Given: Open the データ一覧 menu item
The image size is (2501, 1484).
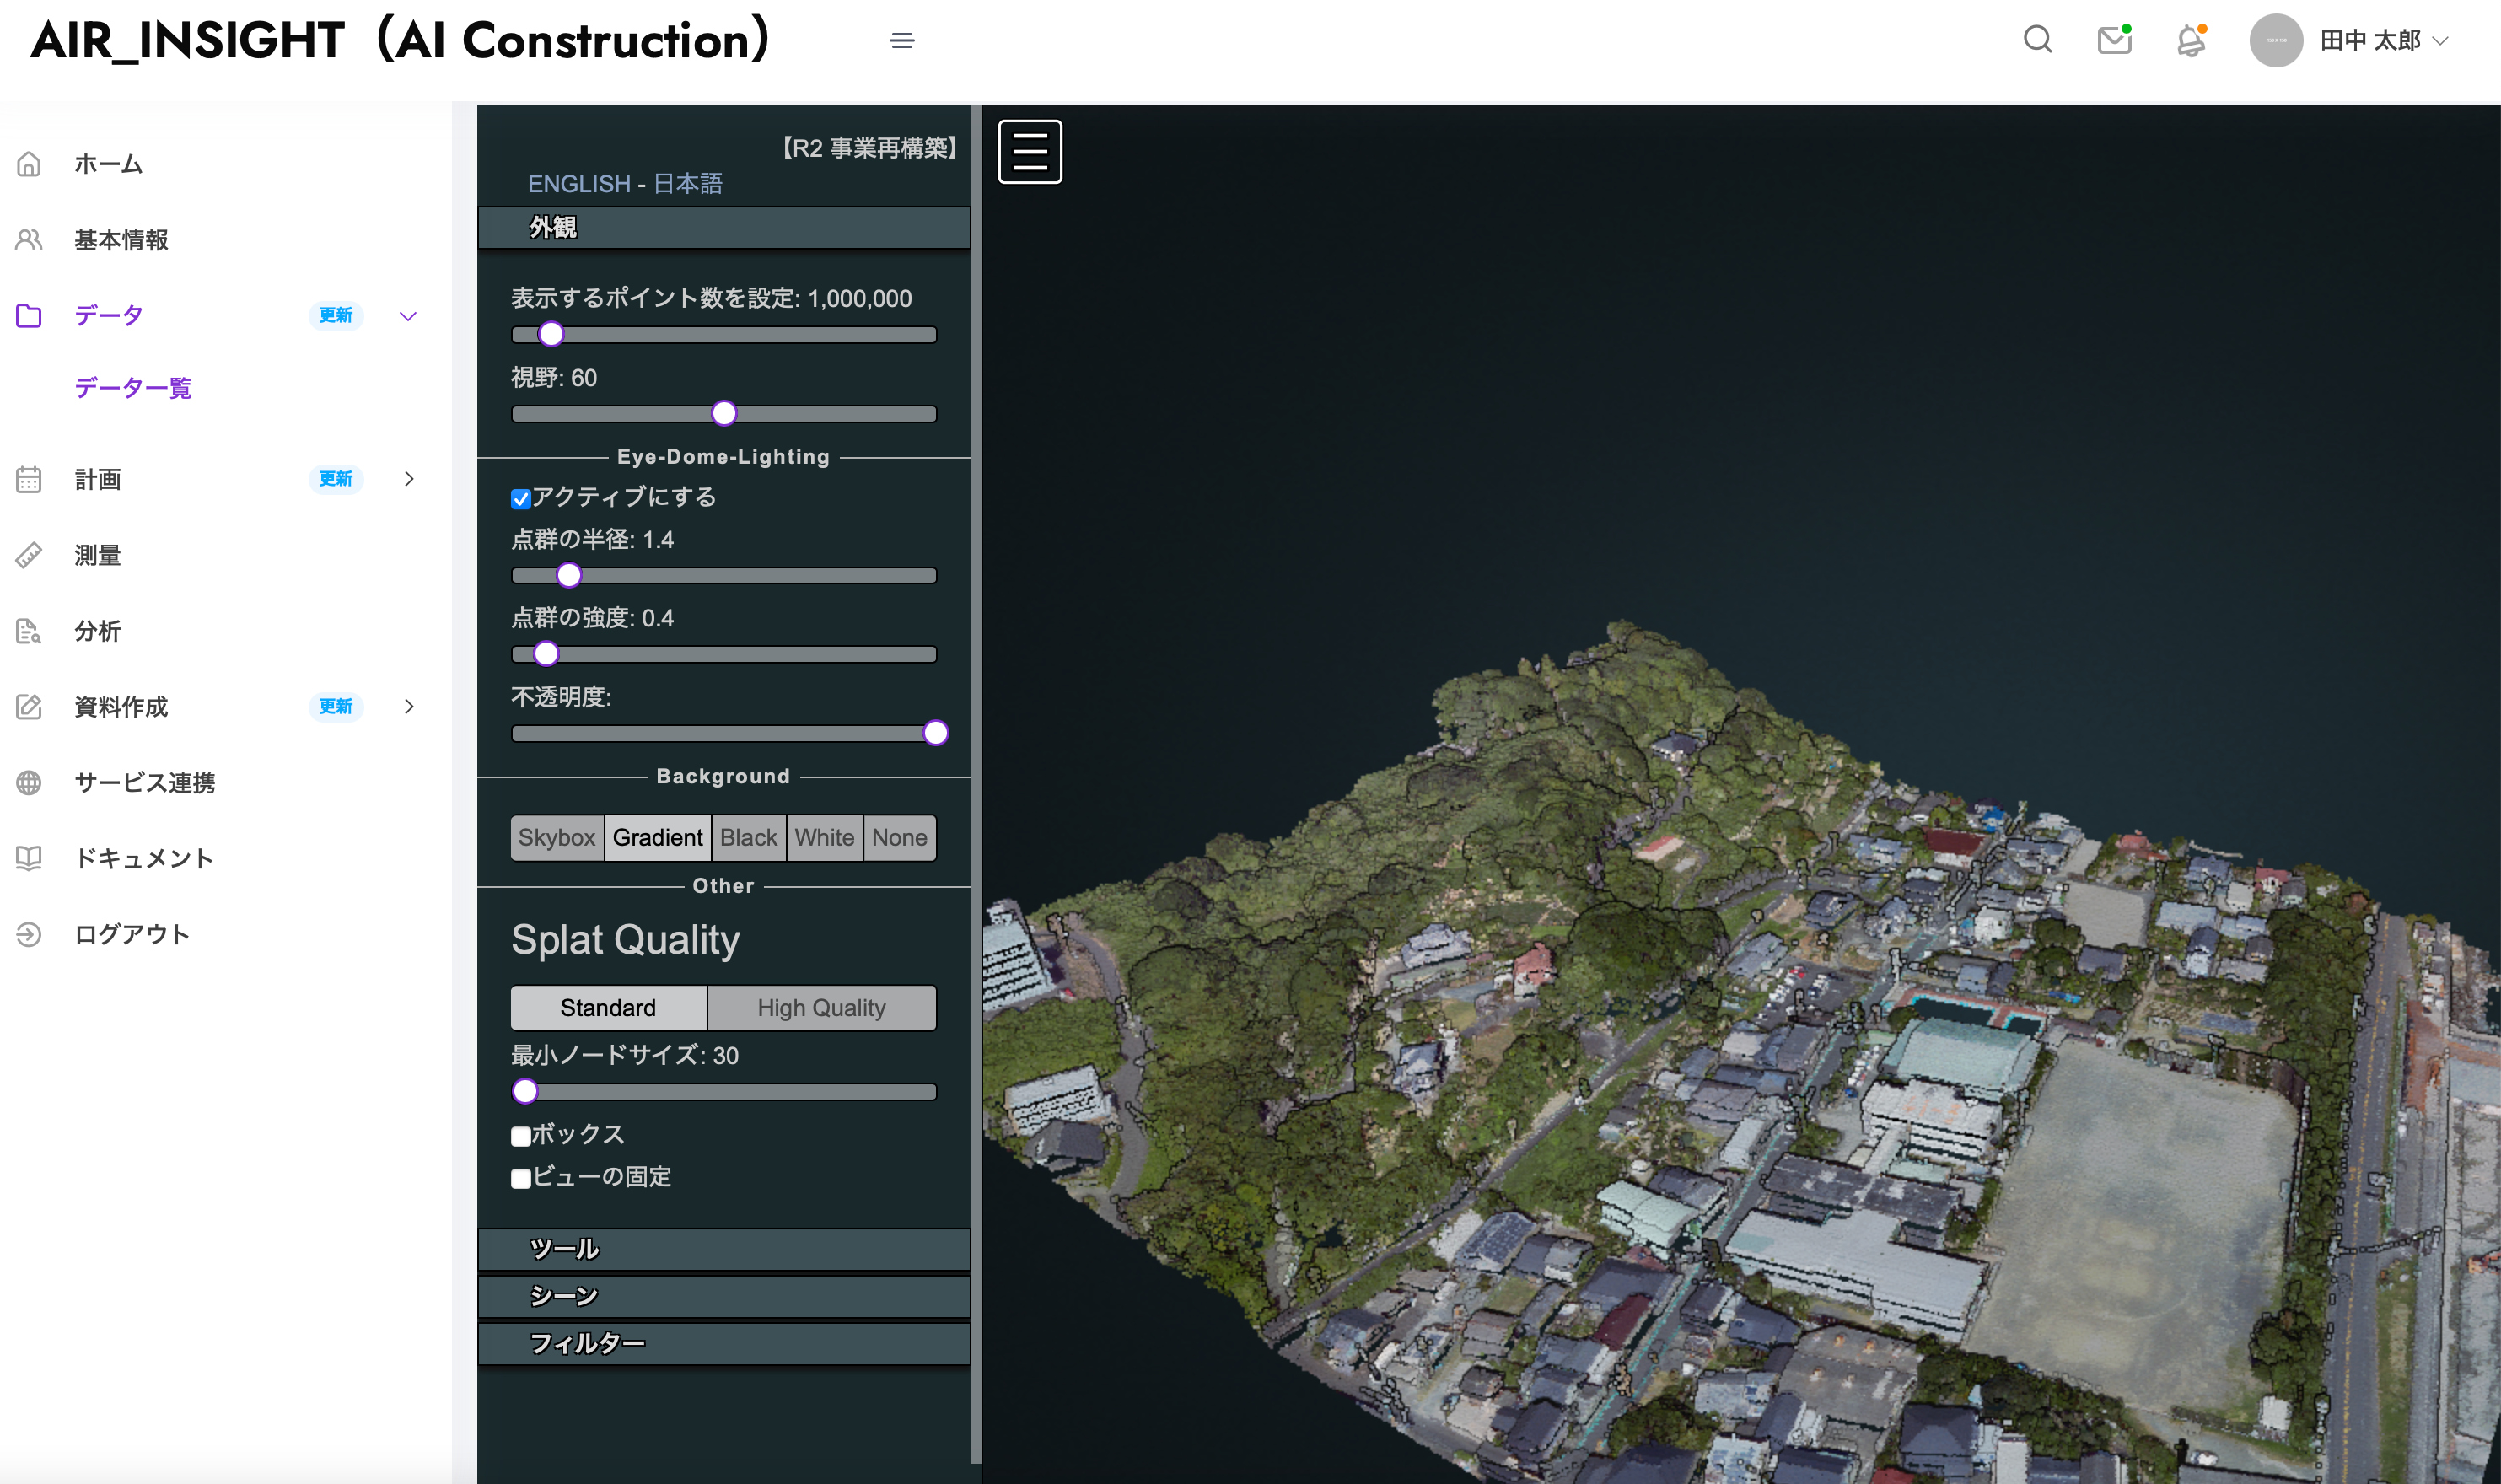Looking at the screenshot, I should [x=133, y=388].
